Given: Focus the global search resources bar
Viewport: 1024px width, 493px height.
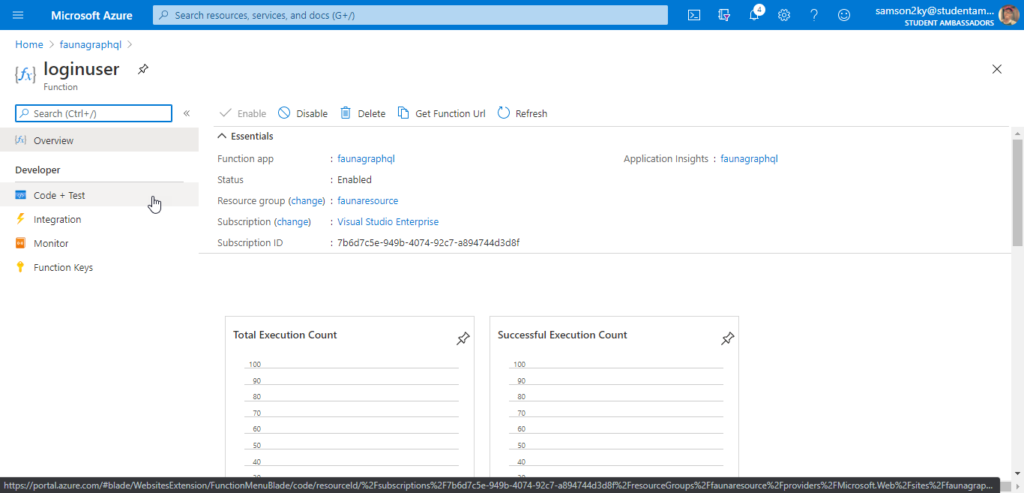Looking at the screenshot, I should click(410, 15).
